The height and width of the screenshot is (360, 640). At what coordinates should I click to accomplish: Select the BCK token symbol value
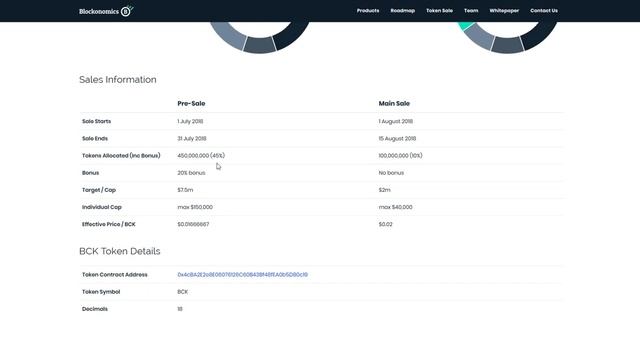point(182,292)
